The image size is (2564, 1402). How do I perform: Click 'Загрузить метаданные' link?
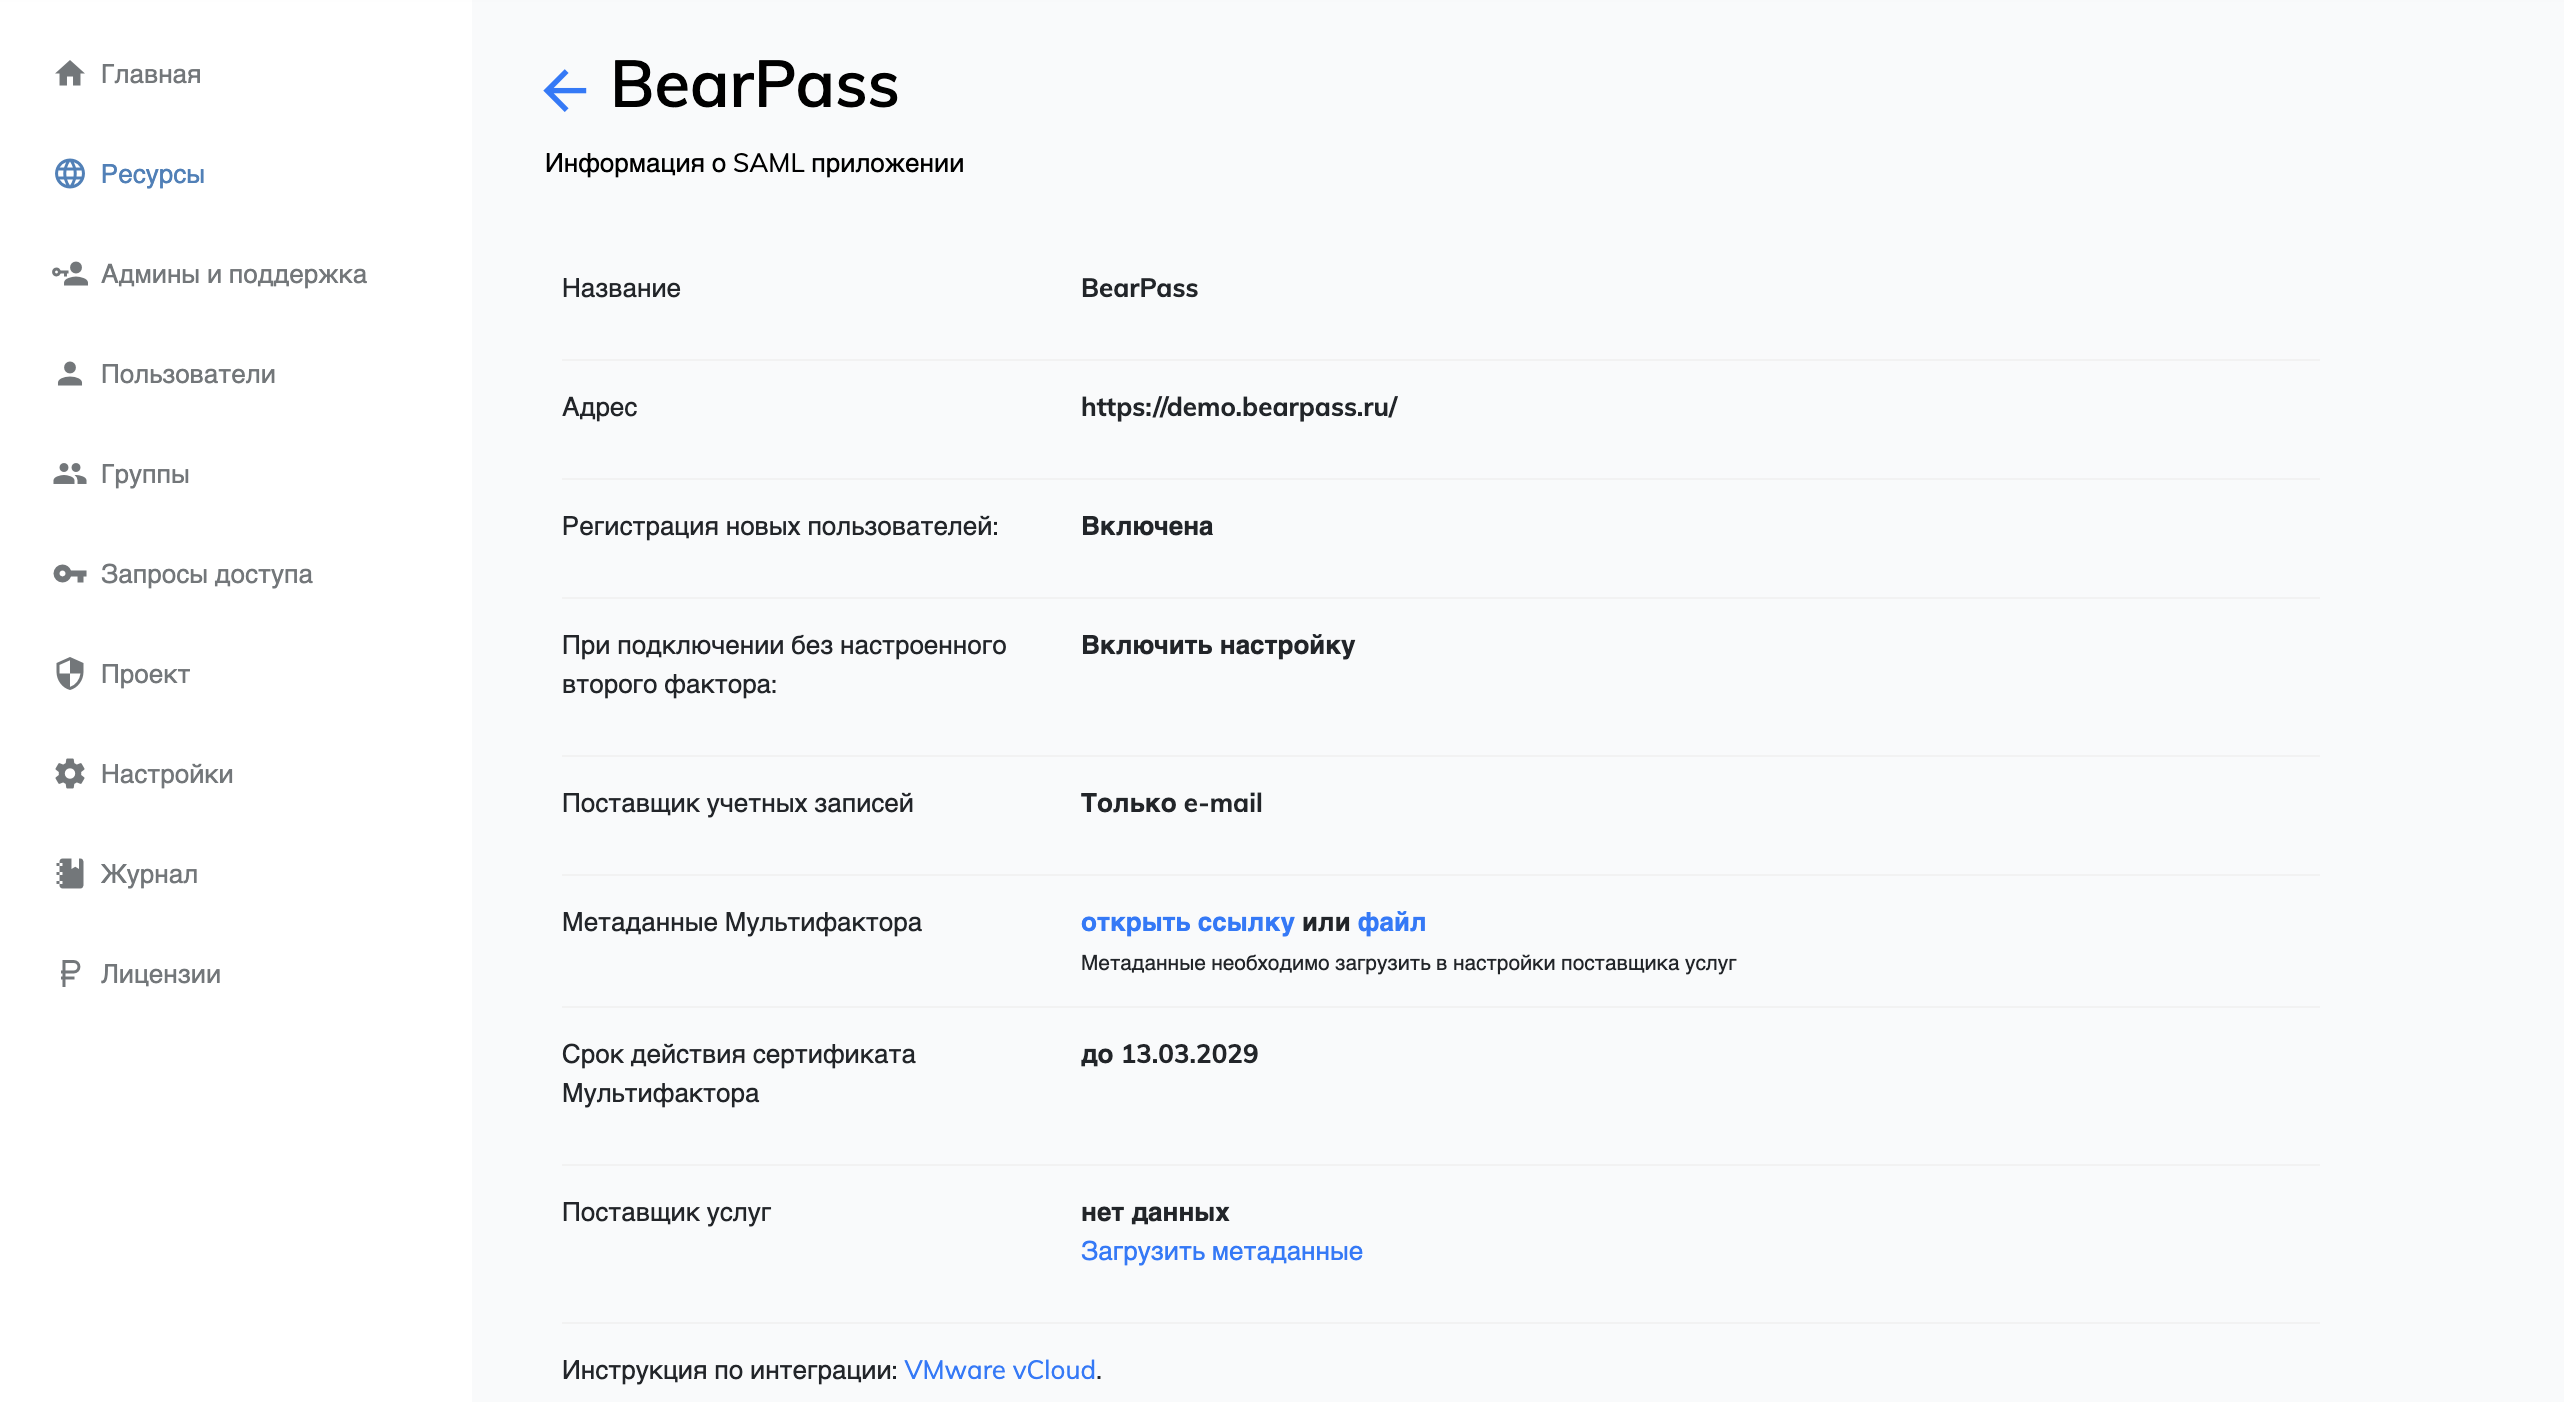pyautogui.click(x=1221, y=1251)
